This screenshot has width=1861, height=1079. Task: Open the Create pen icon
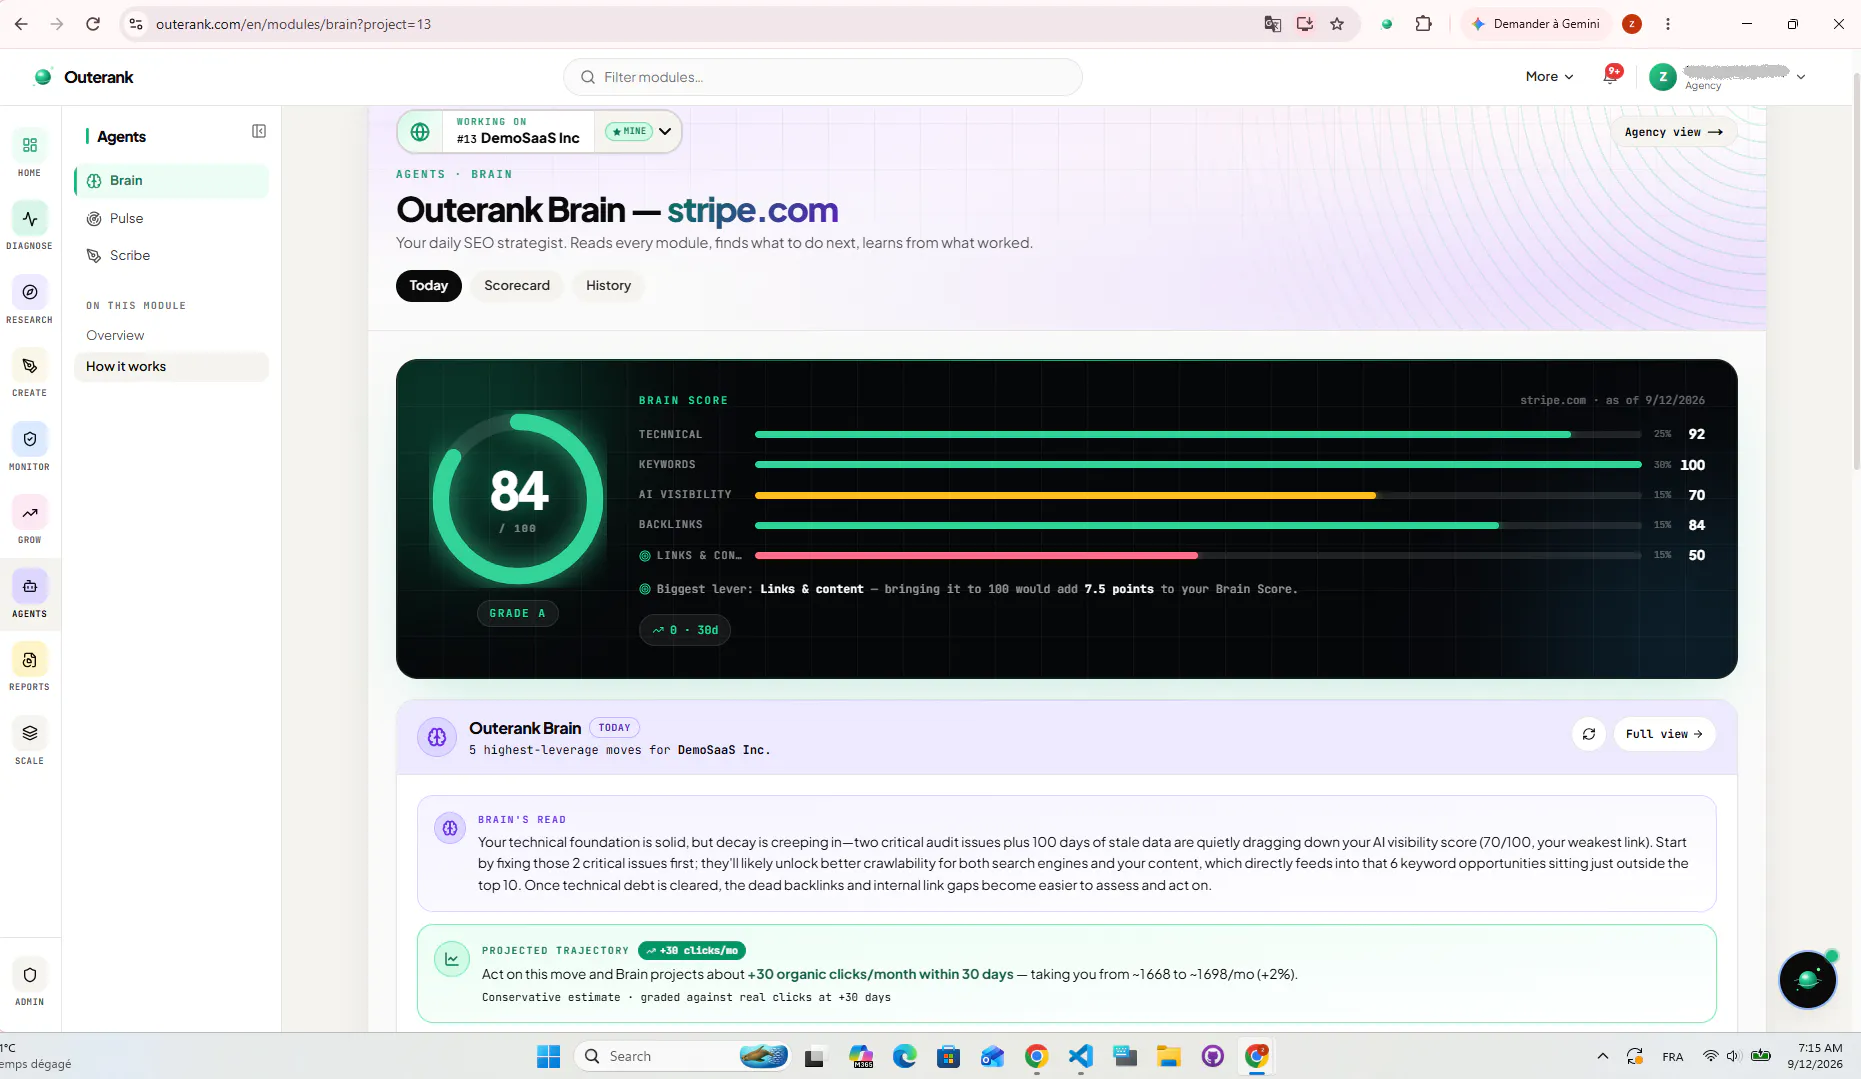click(x=30, y=366)
